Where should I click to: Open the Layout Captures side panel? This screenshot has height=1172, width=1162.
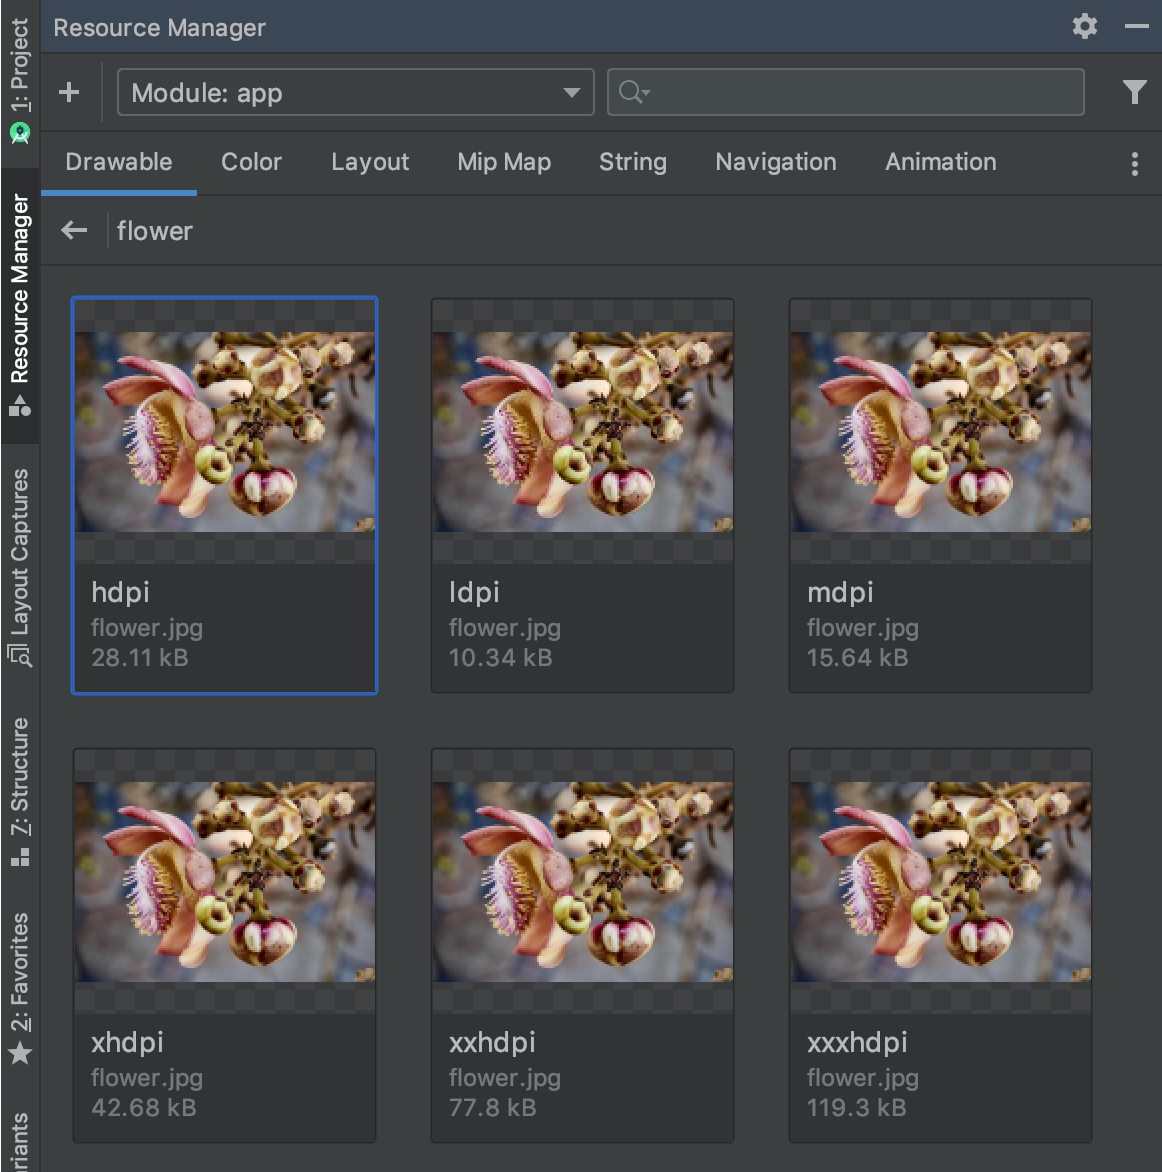[x=20, y=565]
